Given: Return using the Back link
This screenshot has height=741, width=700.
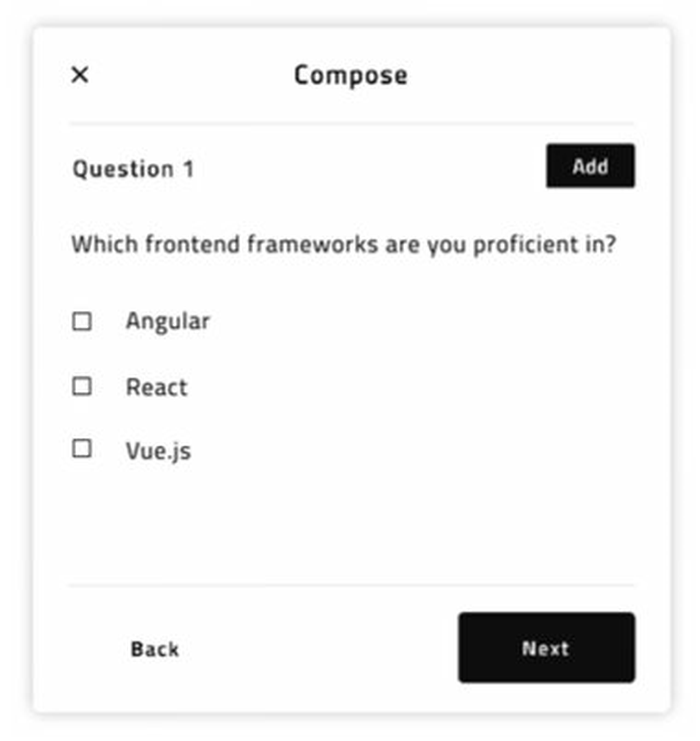Looking at the screenshot, I should coord(154,649).
